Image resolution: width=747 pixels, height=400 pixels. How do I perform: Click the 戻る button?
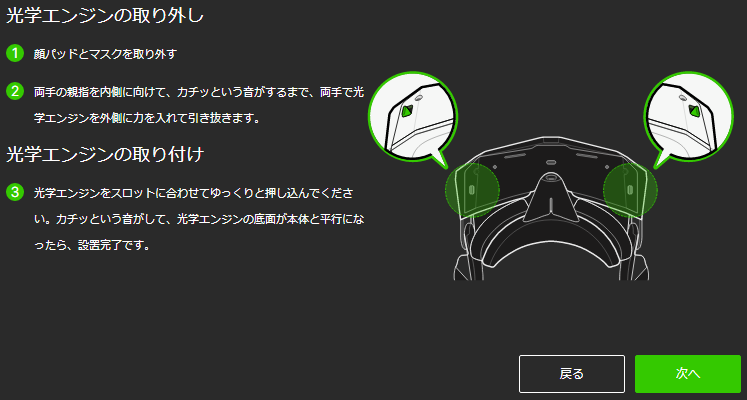(x=572, y=374)
